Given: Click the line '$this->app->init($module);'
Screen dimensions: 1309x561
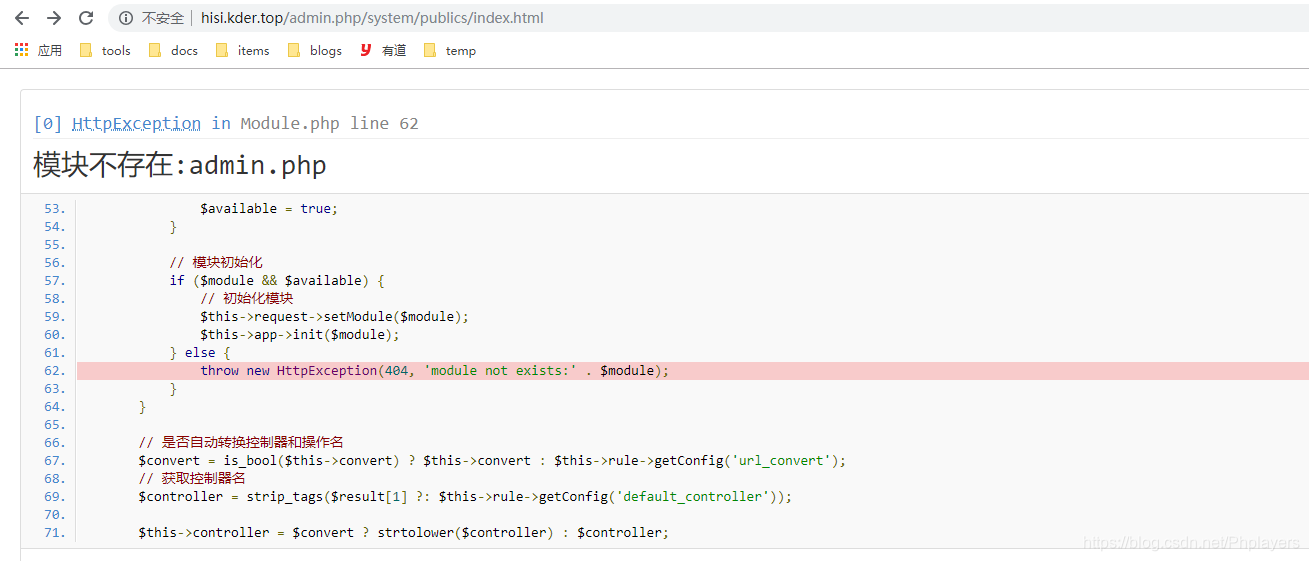Looking at the screenshot, I should 300,334.
